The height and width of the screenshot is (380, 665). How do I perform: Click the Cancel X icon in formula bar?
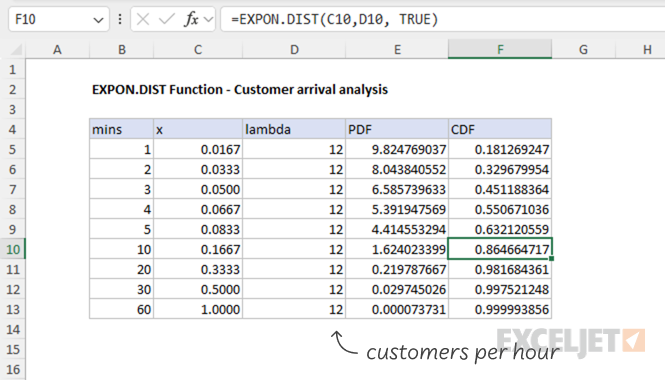coord(143,20)
